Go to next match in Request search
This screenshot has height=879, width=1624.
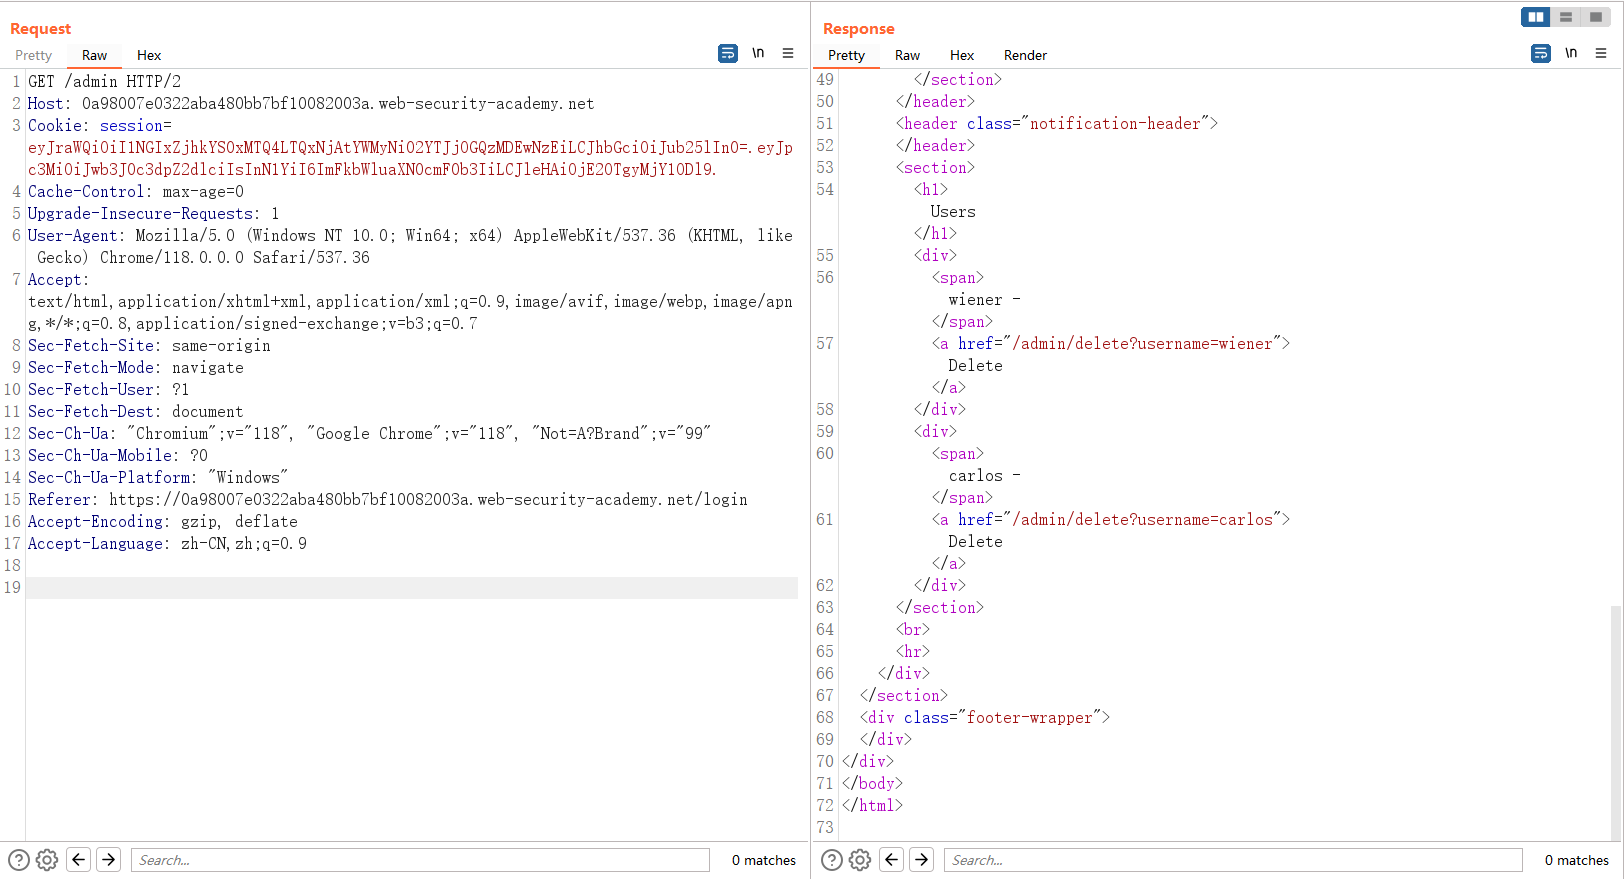[x=109, y=859]
